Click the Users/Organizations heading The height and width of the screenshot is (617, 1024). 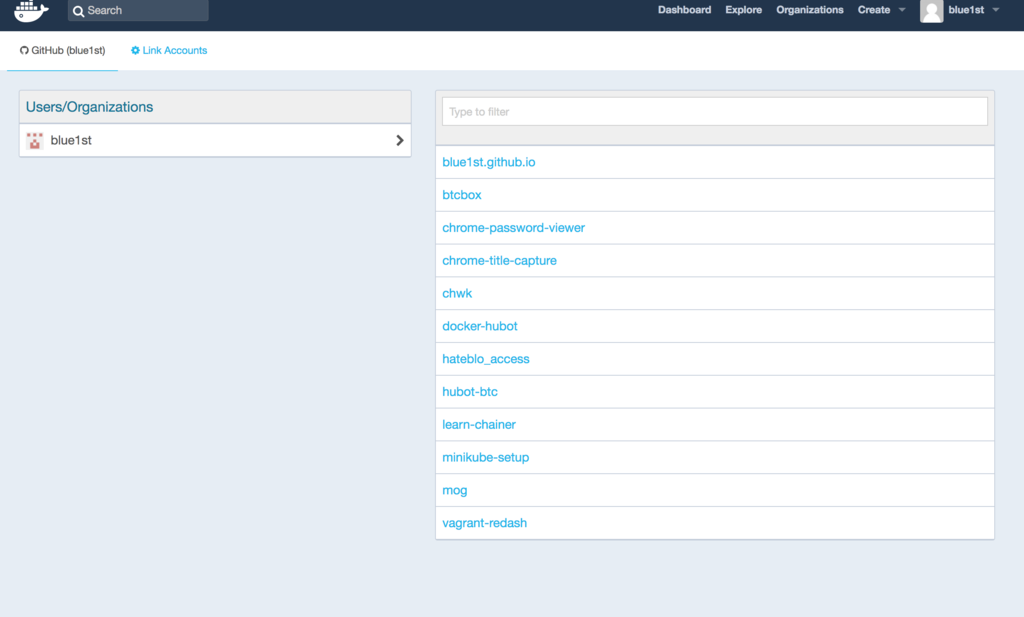click(89, 107)
